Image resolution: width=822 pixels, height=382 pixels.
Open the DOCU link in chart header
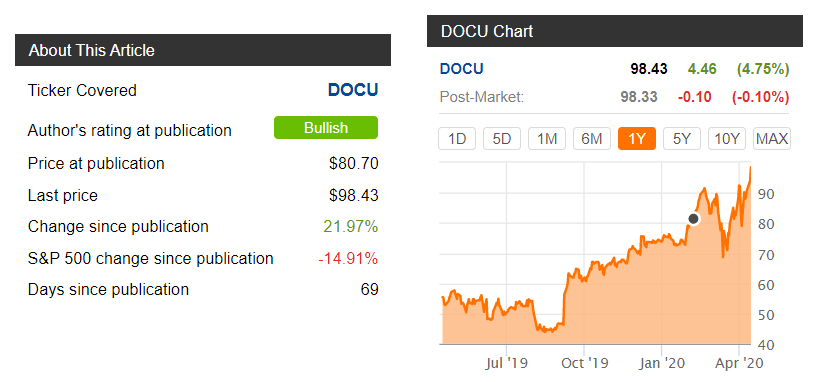[461, 69]
